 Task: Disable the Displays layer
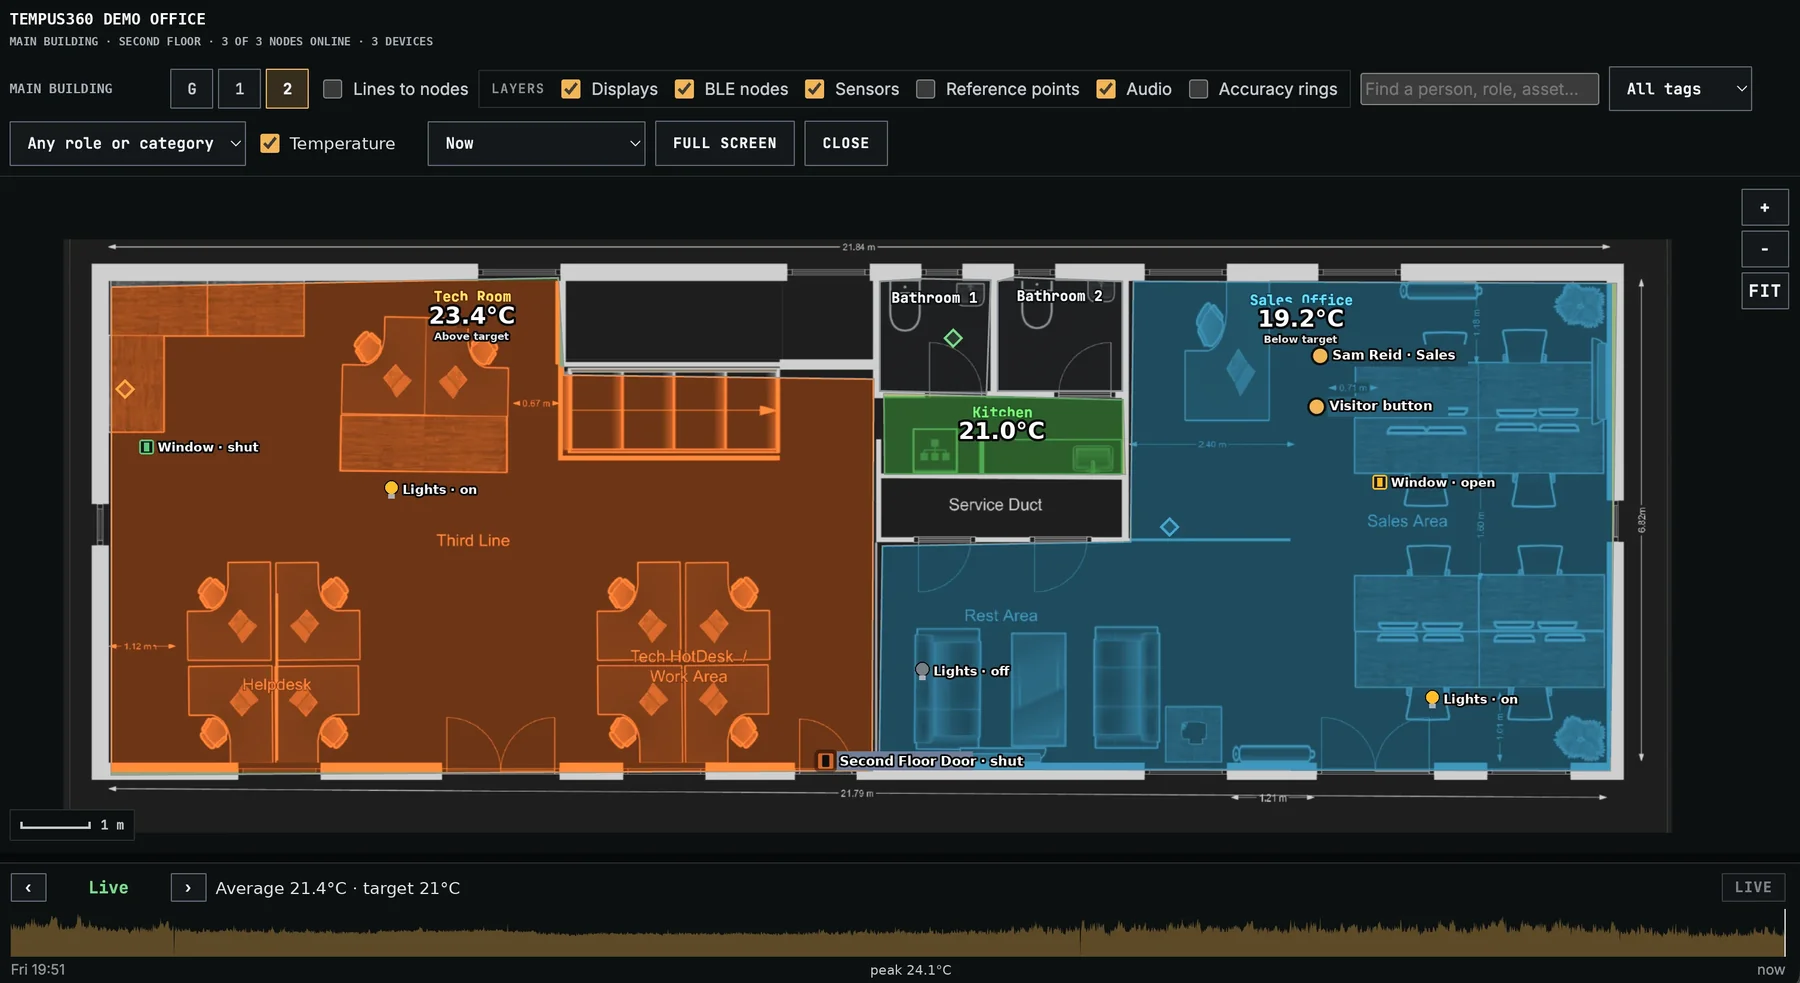(x=571, y=89)
